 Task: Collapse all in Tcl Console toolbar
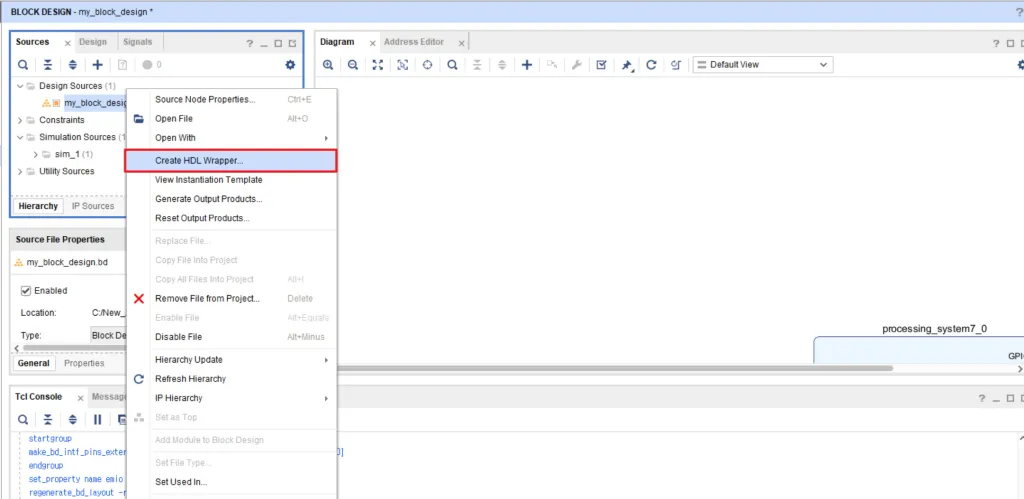click(48, 419)
